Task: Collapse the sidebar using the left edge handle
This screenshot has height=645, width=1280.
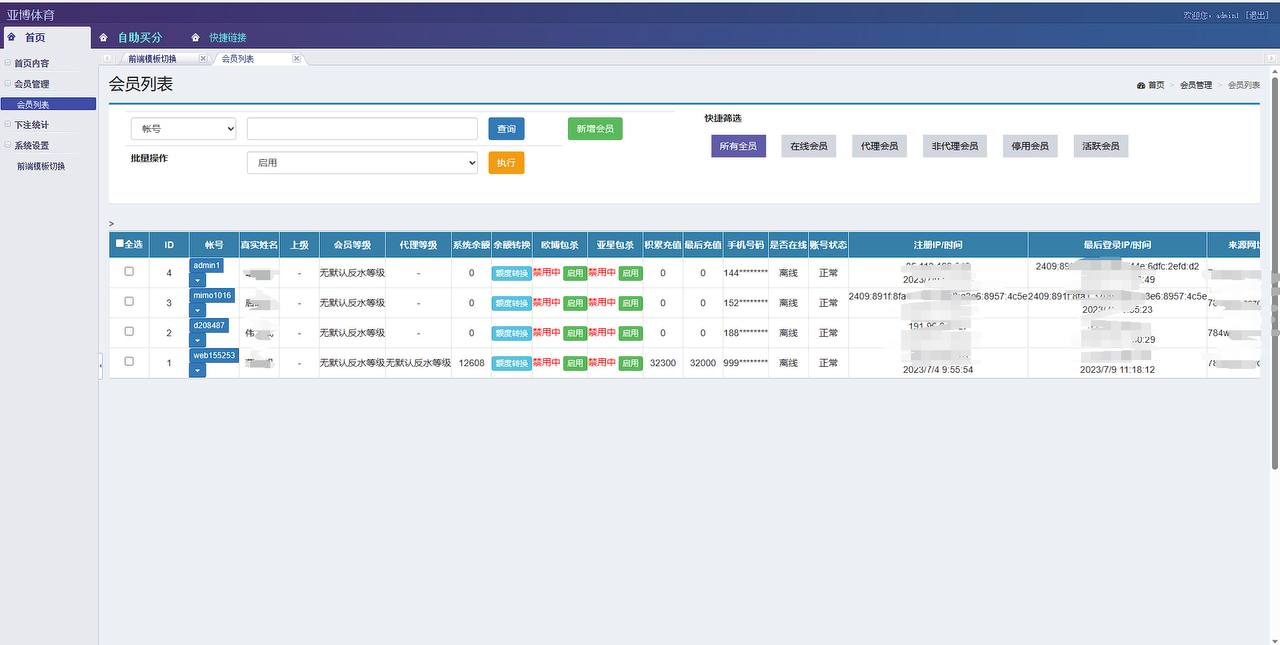Action: 100,367
